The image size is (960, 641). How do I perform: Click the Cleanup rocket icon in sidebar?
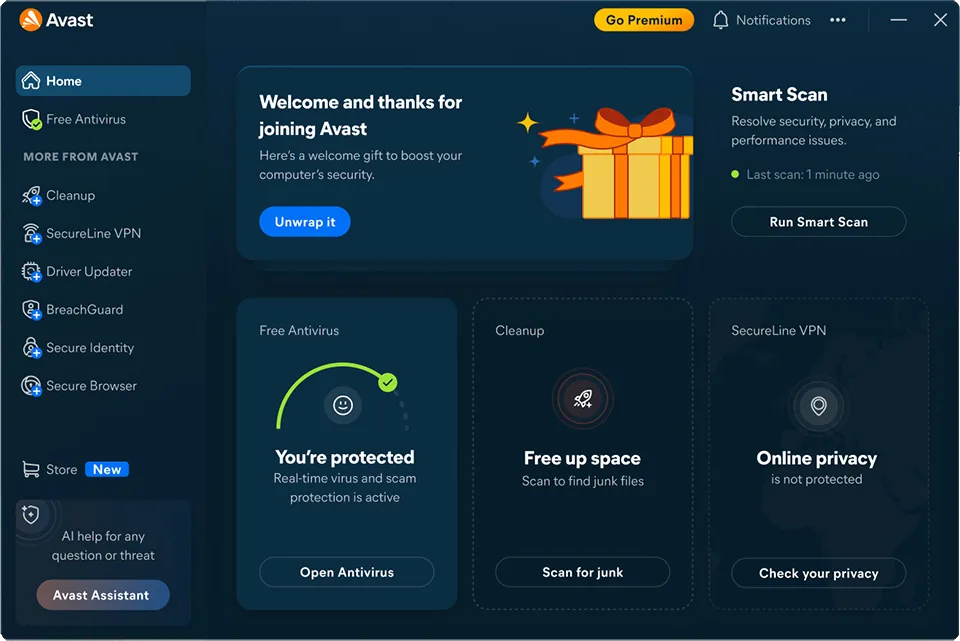click(x=31, y=196)
